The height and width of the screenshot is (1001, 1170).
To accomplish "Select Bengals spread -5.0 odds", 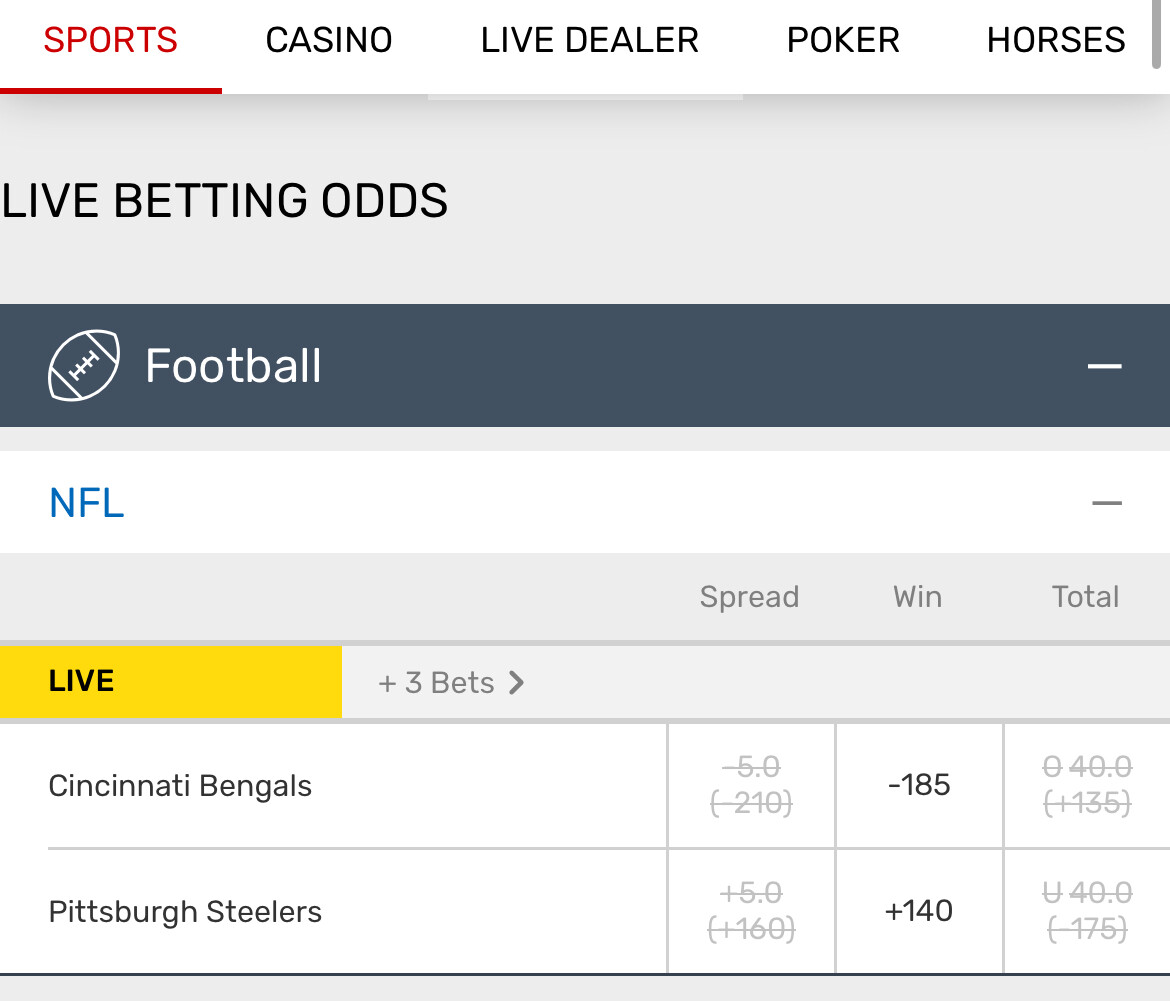I will point(751,785).
